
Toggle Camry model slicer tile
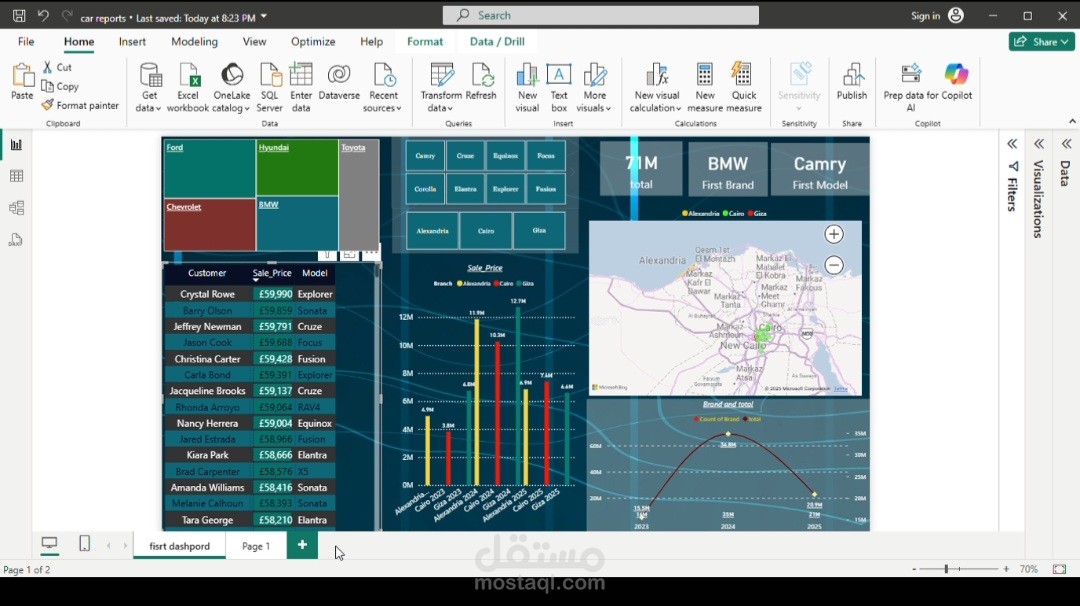coord(425,156)
